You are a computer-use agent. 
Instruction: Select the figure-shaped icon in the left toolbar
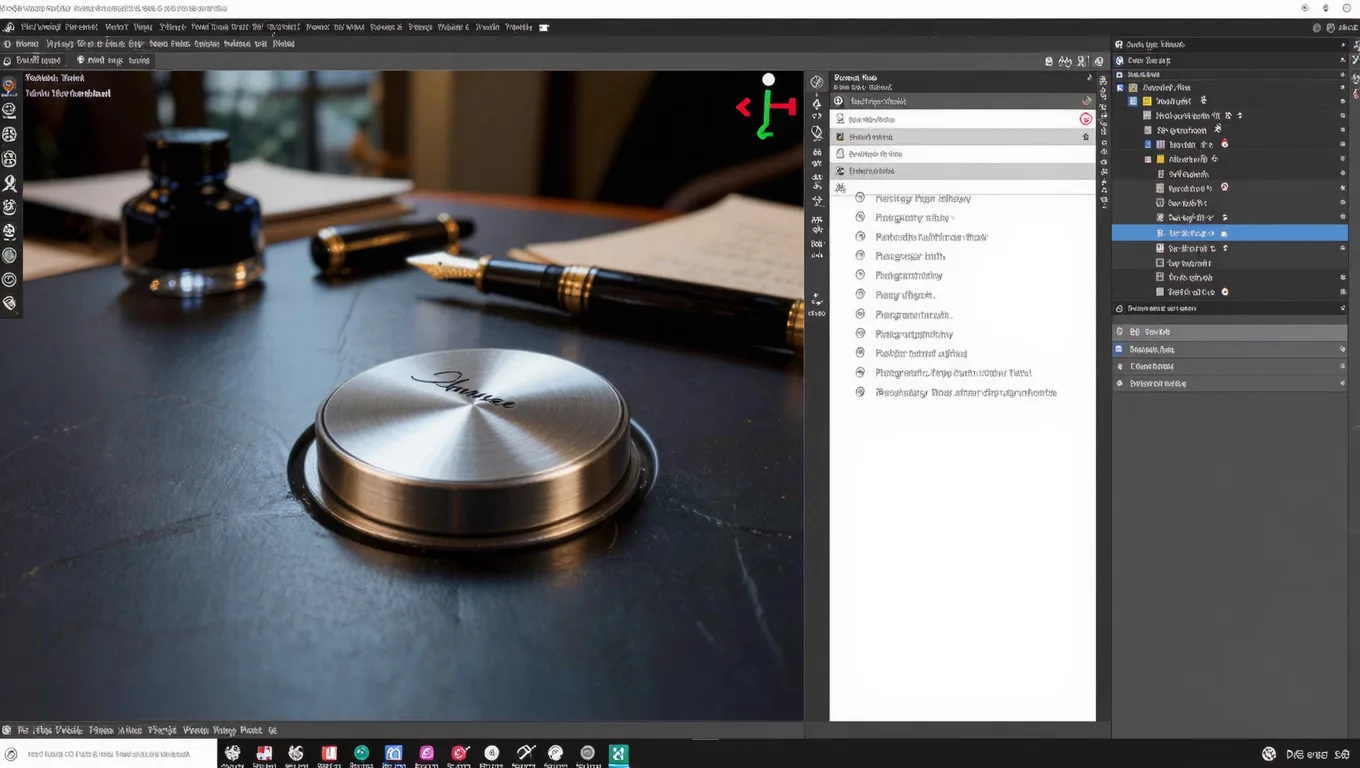[x=9, y=183]
